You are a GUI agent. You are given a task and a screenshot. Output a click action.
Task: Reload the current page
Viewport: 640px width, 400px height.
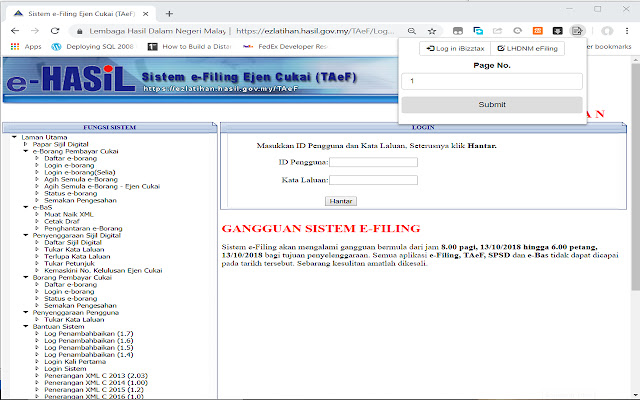tap(55, 31)
